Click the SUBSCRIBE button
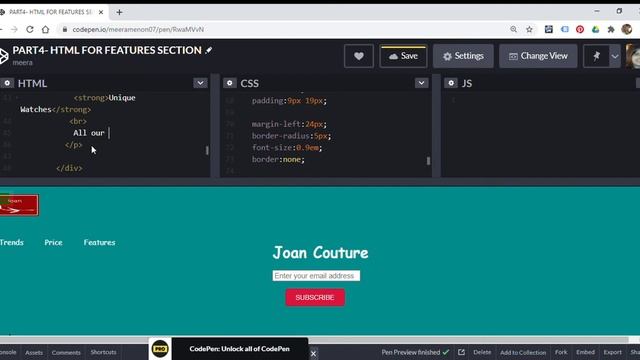The height and width of the screenshot is (360, 640). click(x=315, y=298)
